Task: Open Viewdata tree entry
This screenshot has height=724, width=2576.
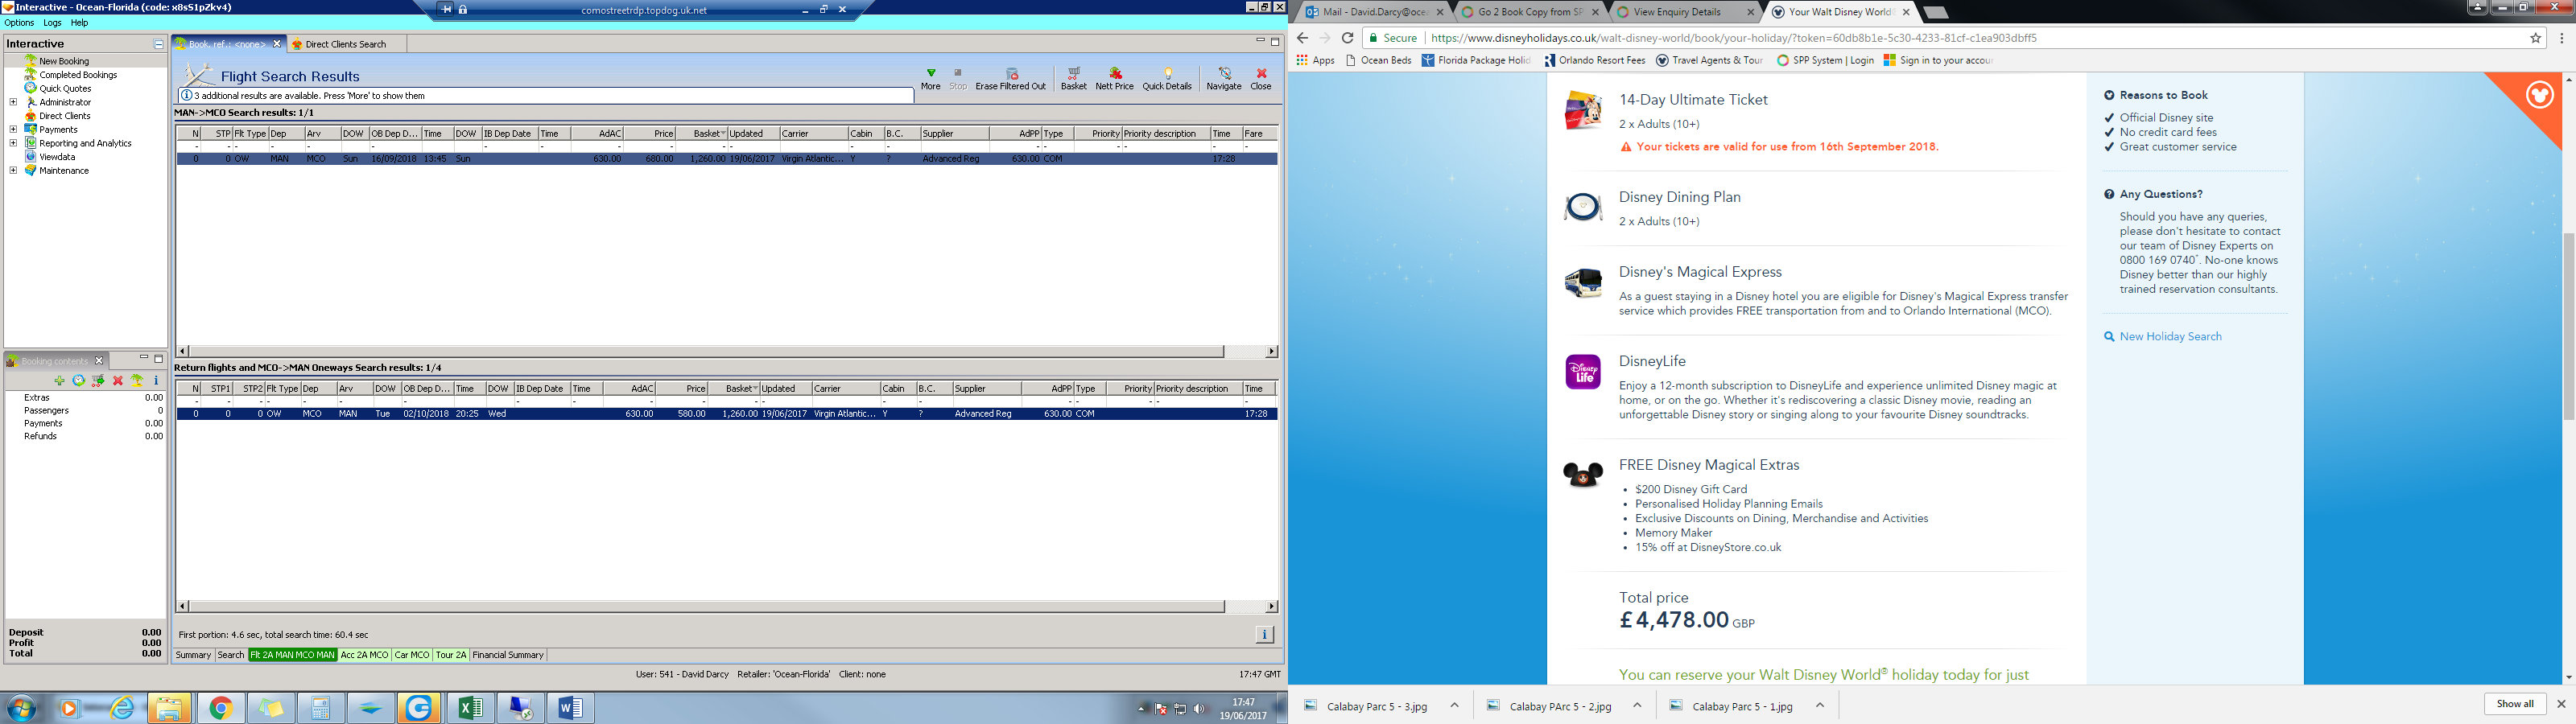Action: (x=57, y=157)
